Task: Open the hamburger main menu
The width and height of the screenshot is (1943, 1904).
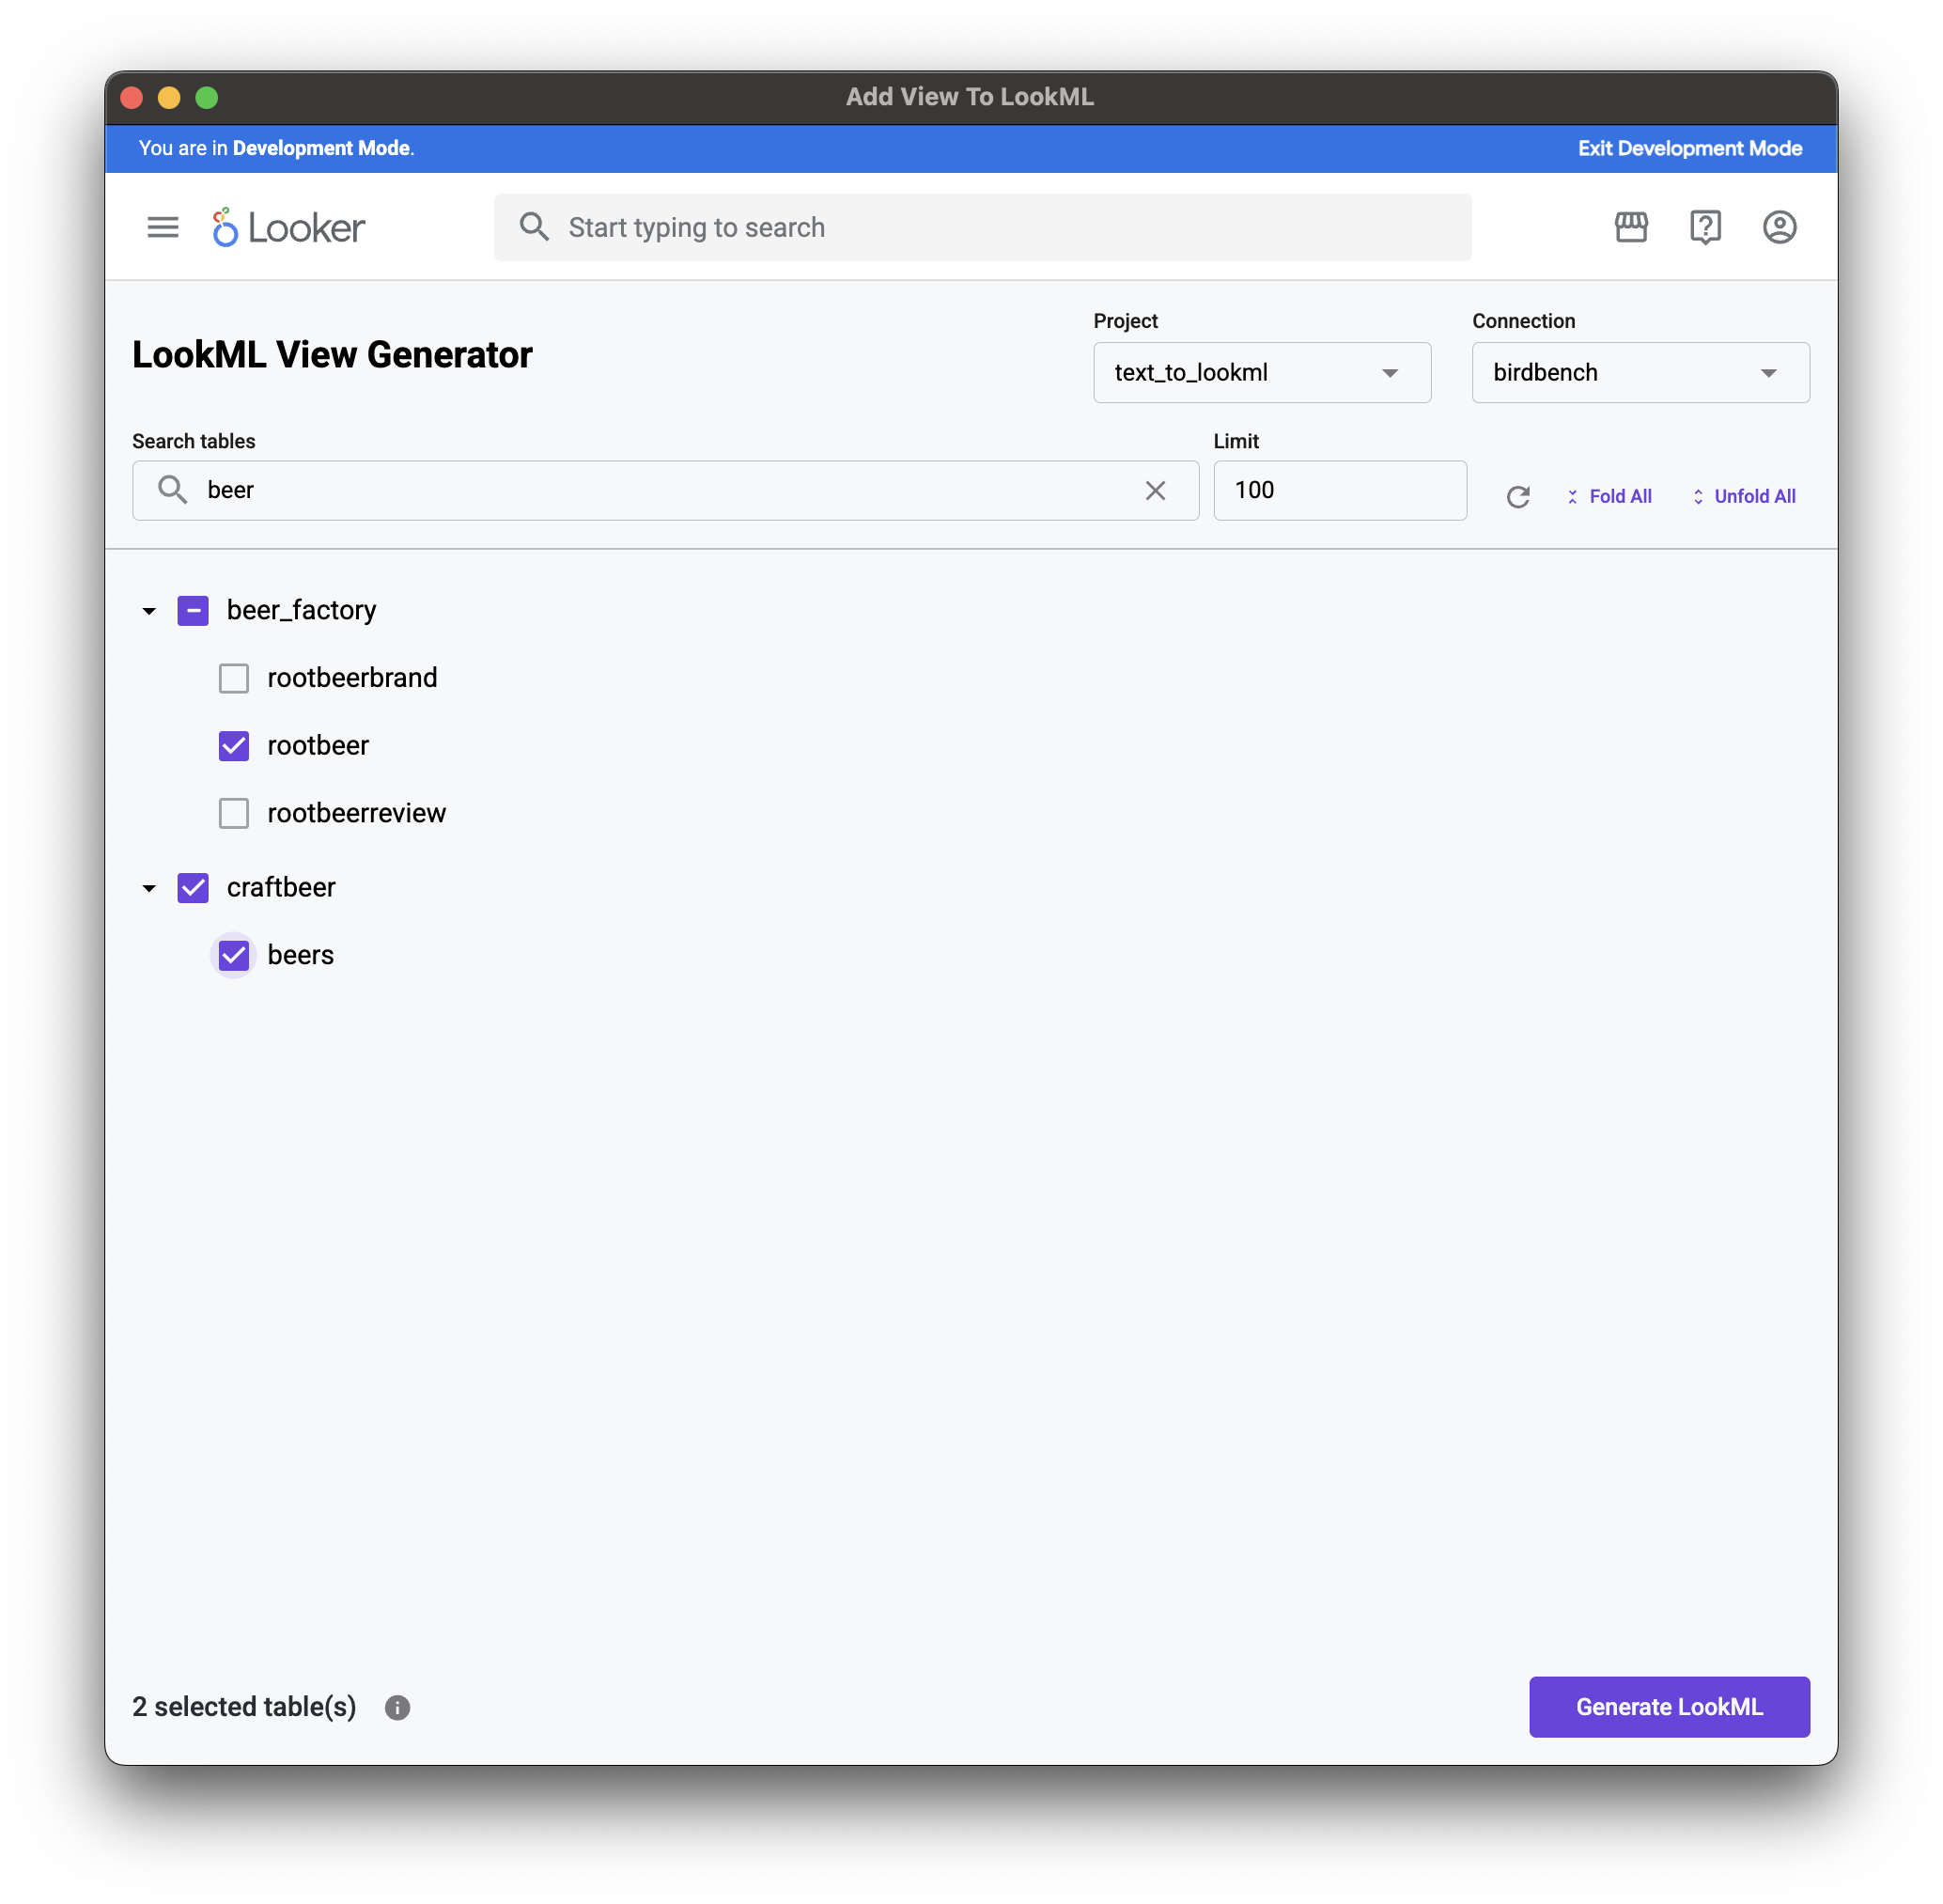Action: (x=163, y=227)
